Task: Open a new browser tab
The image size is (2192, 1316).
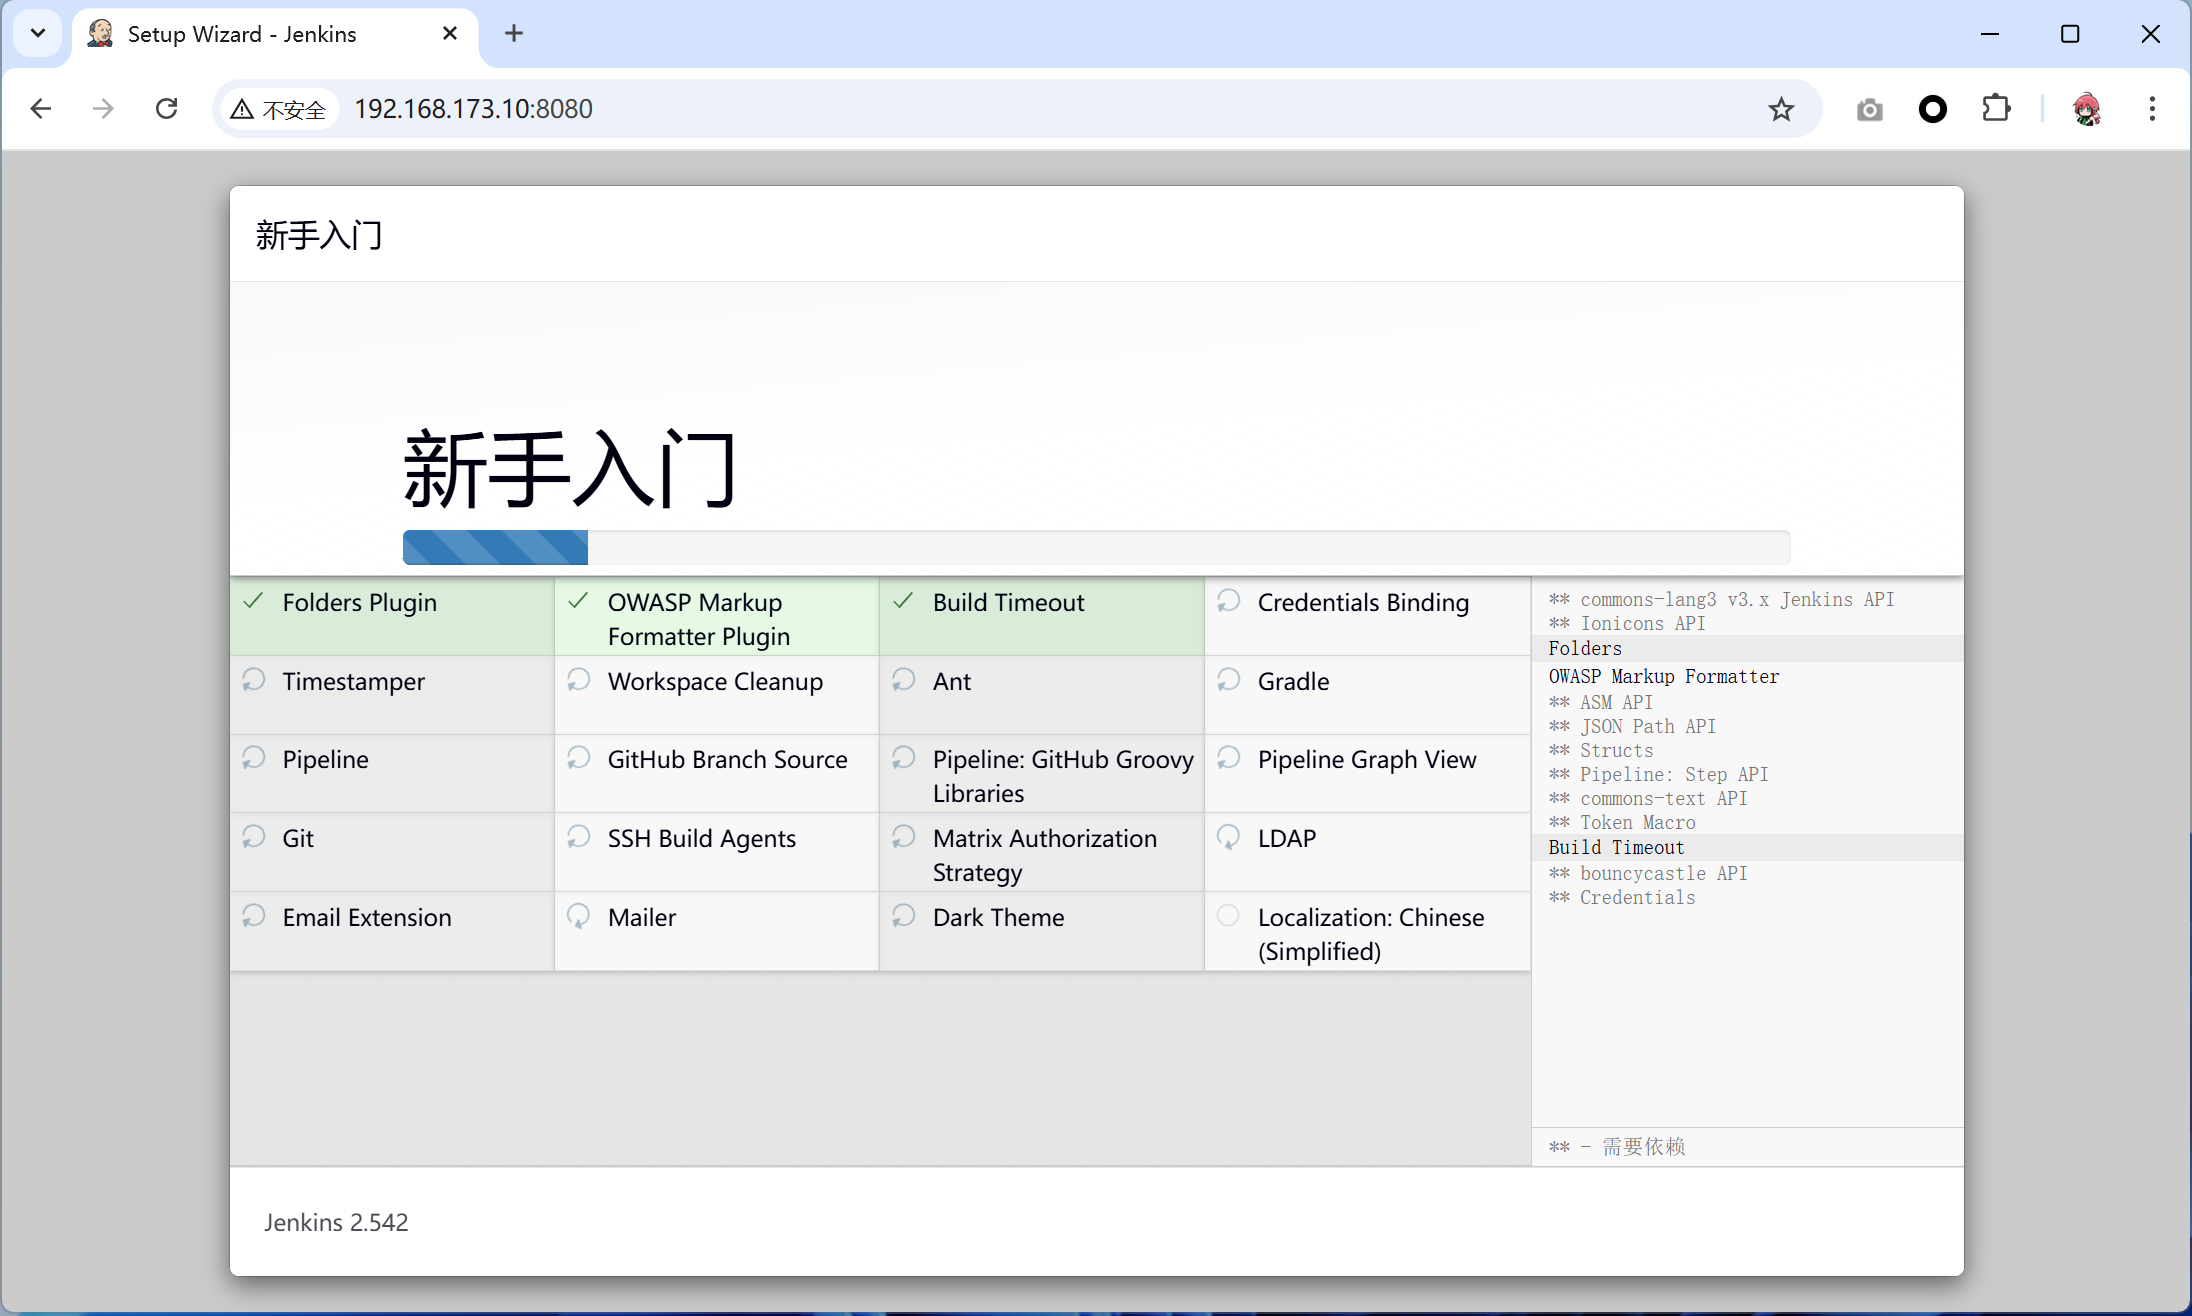Action: 514,33
